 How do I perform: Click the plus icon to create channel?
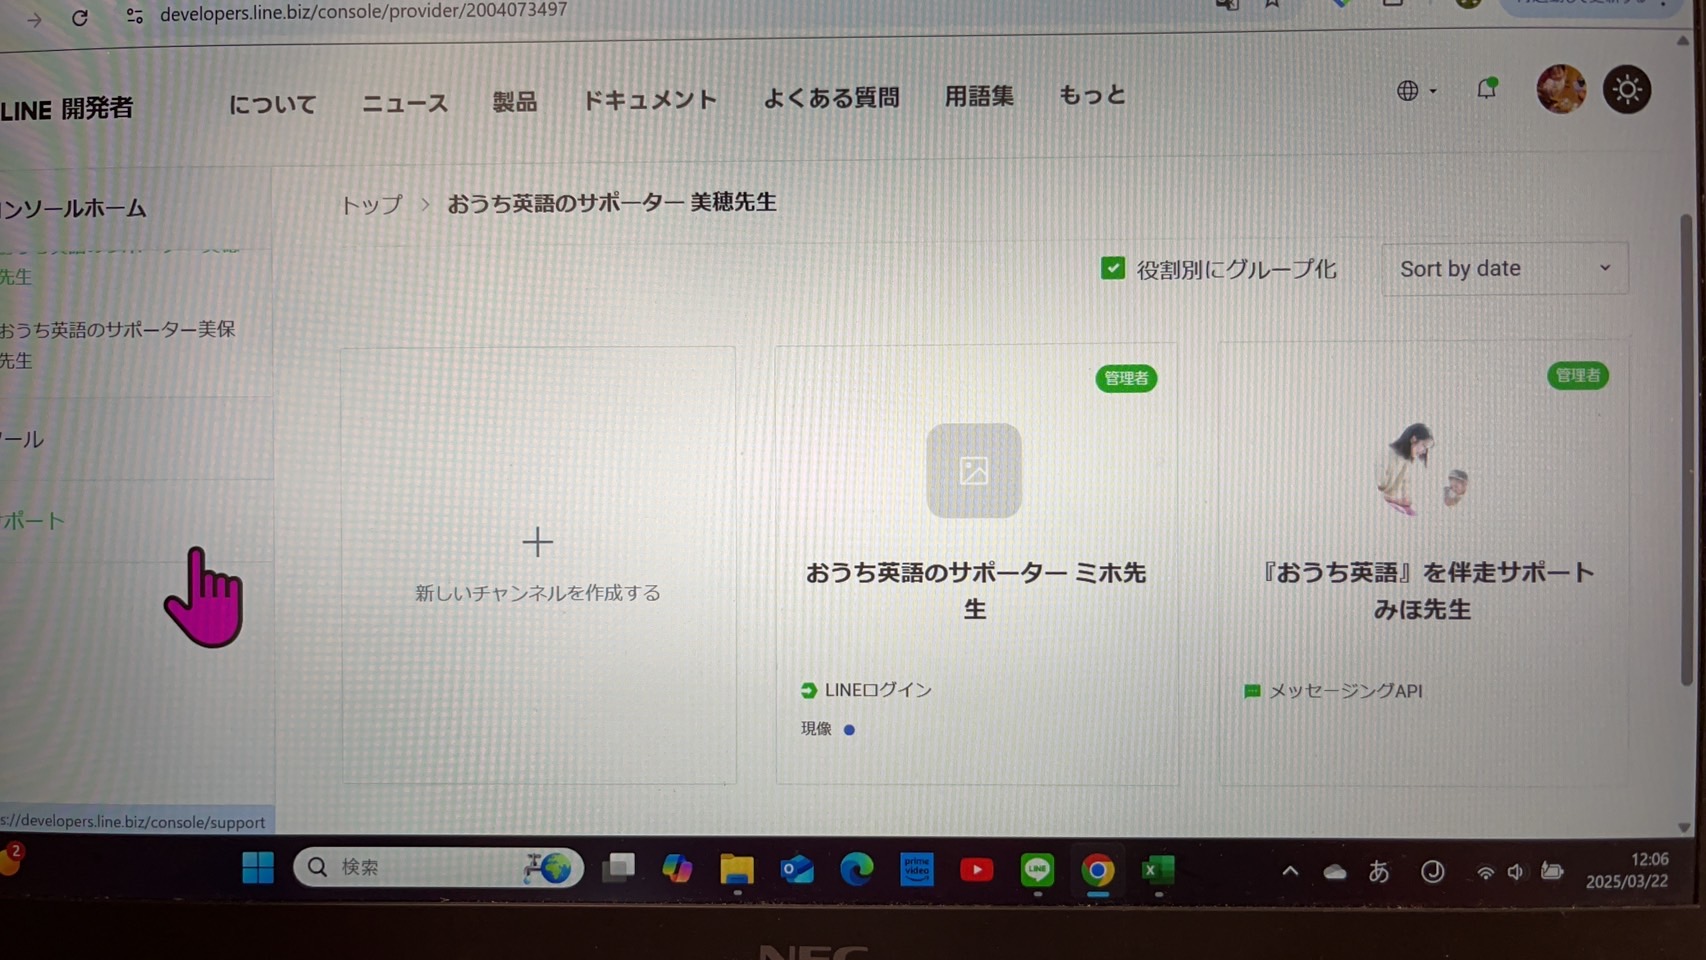(x=537, y=542)
